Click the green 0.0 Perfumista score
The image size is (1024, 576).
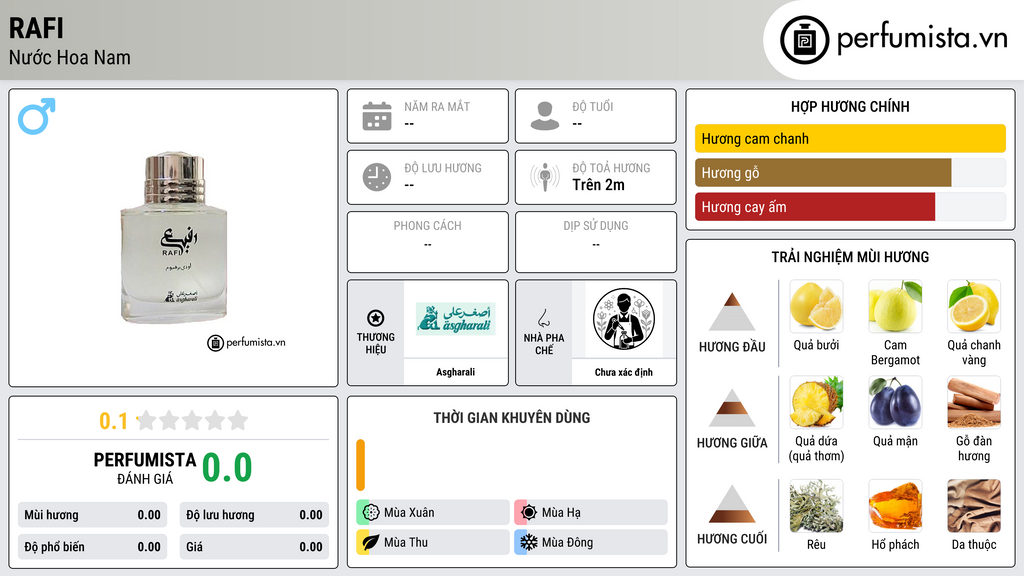(227, 467)
